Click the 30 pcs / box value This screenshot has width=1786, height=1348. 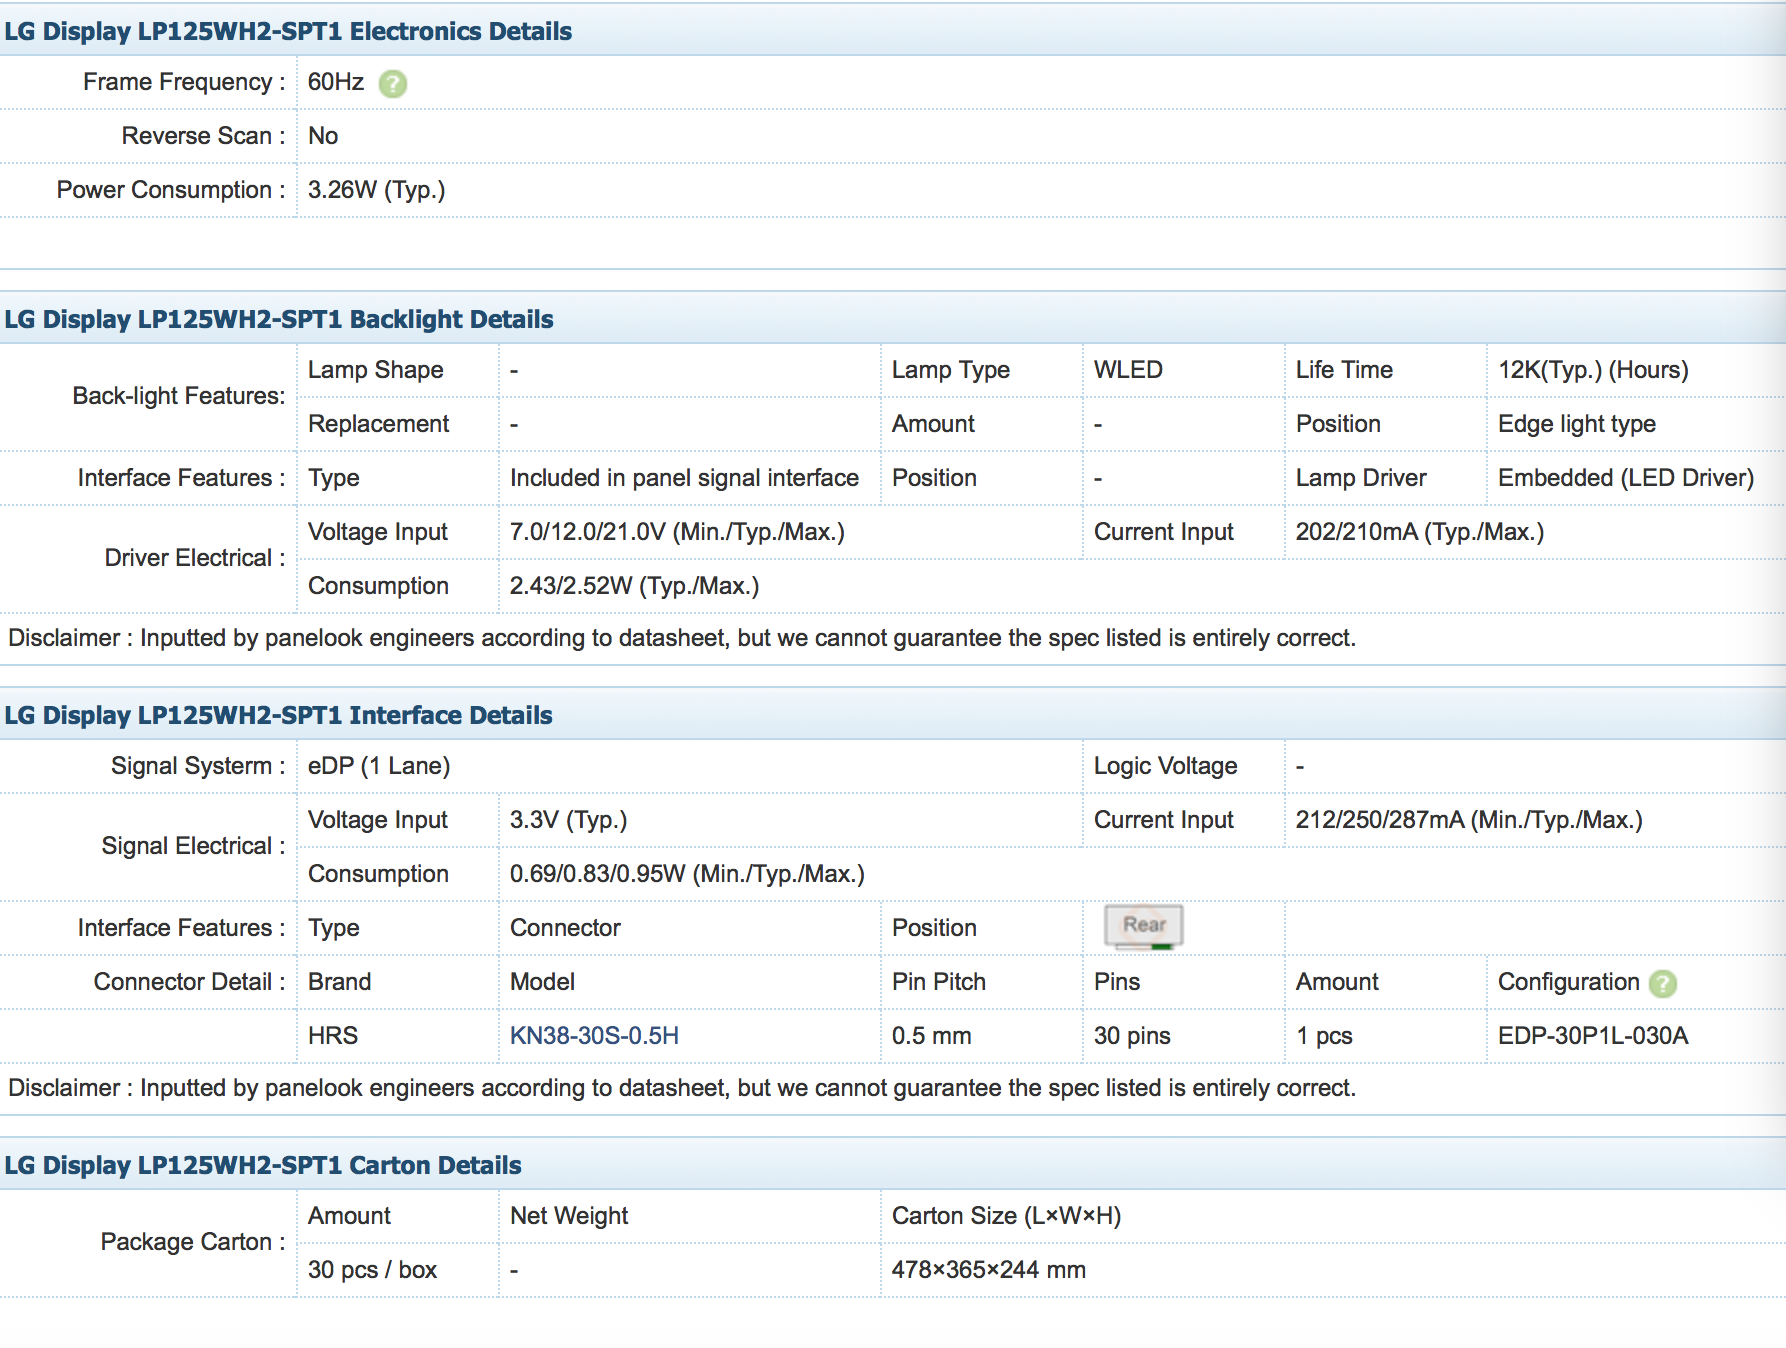click(372, 1270)
